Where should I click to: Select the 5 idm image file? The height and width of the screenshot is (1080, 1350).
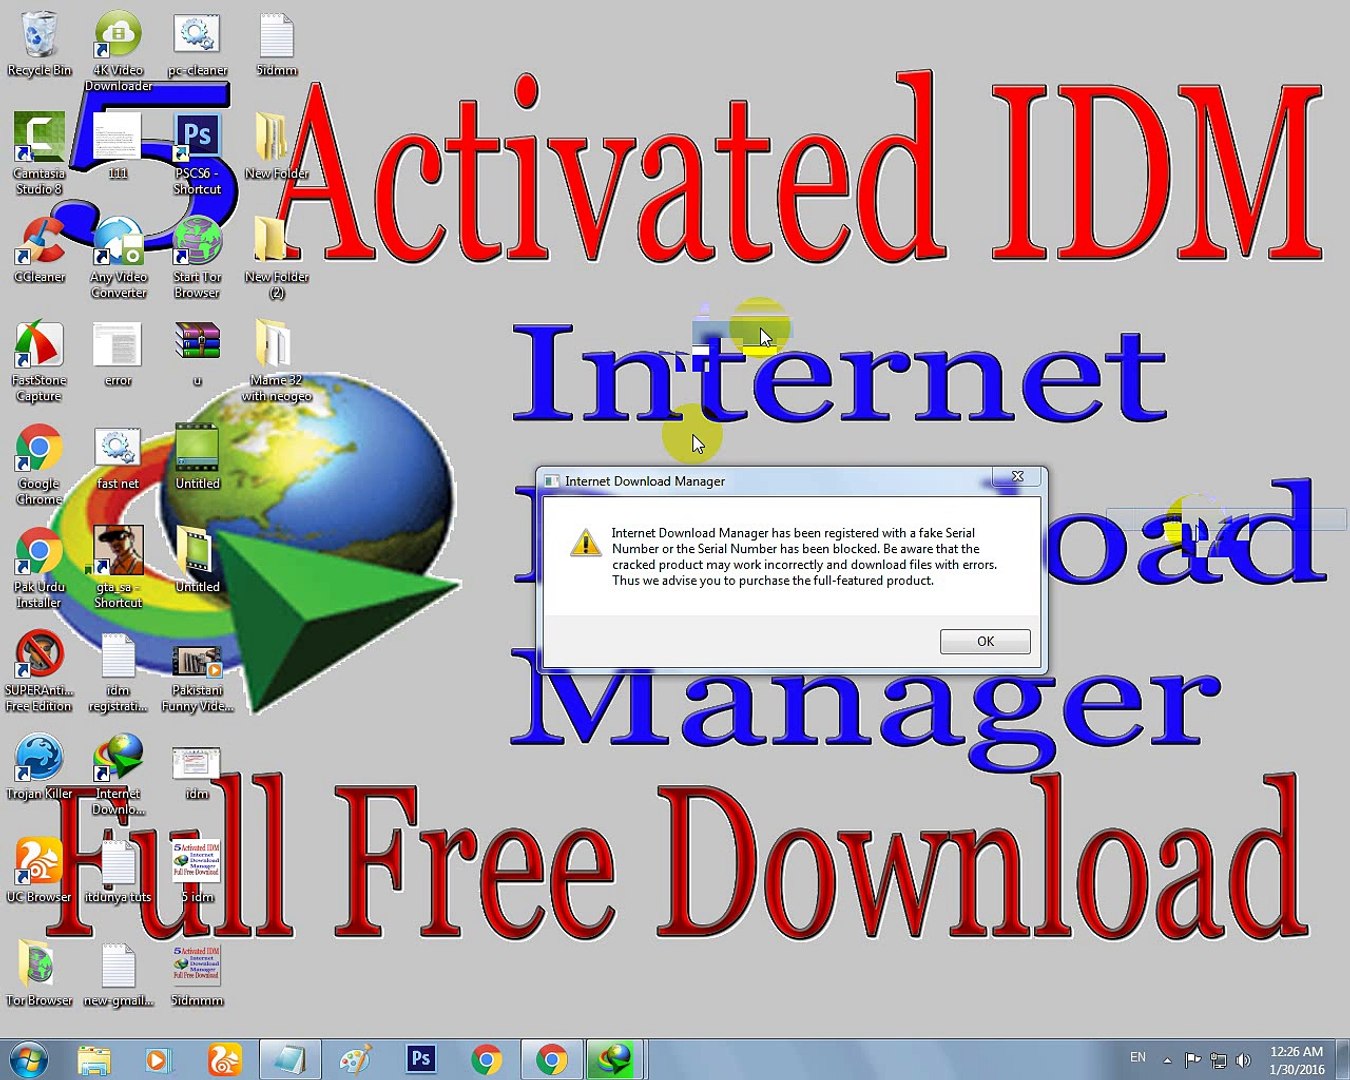(x=197, y=871)
